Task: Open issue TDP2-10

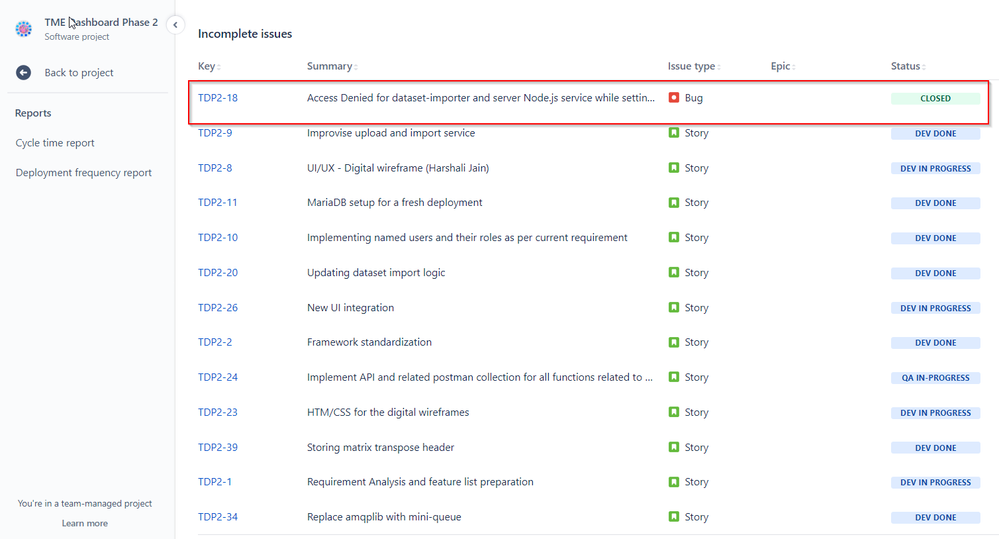Action: (218, 238)
